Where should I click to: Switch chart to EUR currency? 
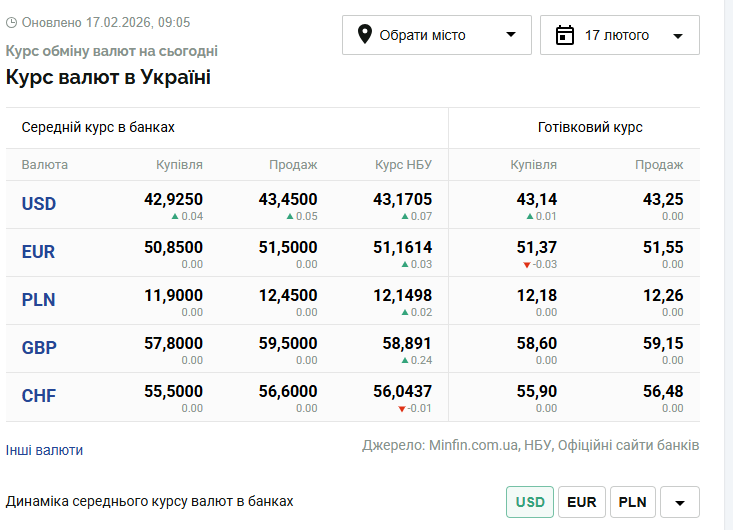tap(581, 502)
